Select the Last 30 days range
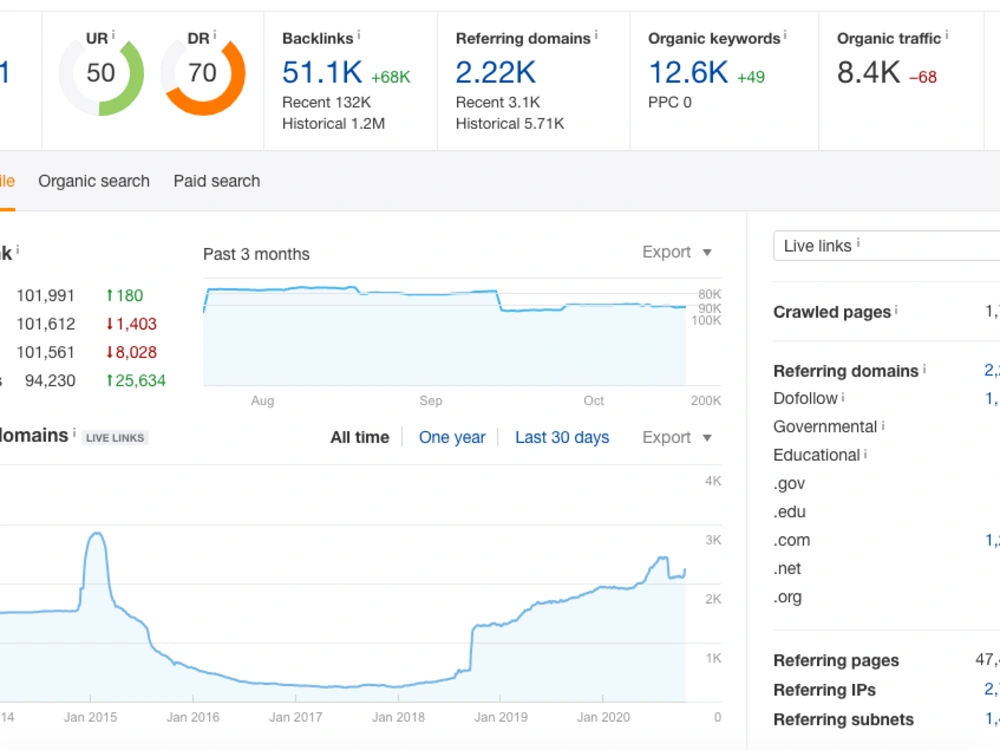 [x=562, y=438]
